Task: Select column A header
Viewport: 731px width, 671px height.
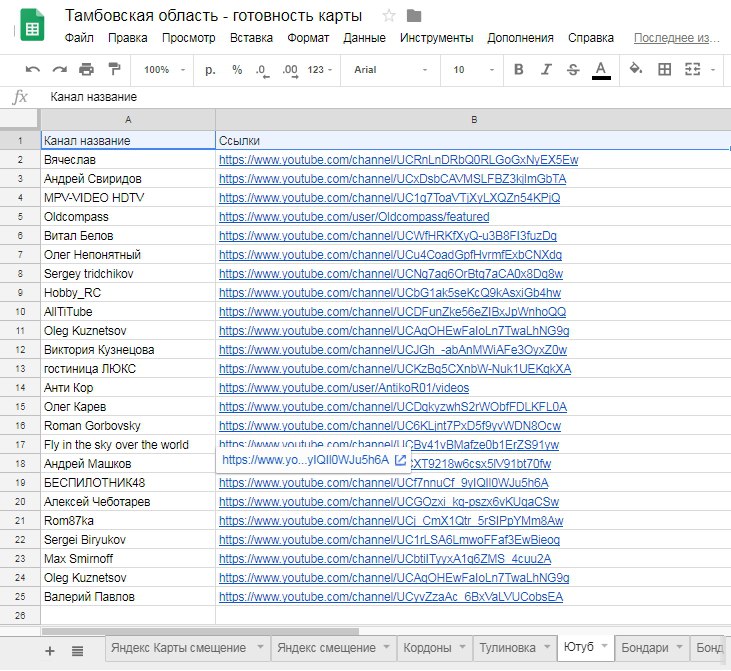Action: (x=128, y=120)
